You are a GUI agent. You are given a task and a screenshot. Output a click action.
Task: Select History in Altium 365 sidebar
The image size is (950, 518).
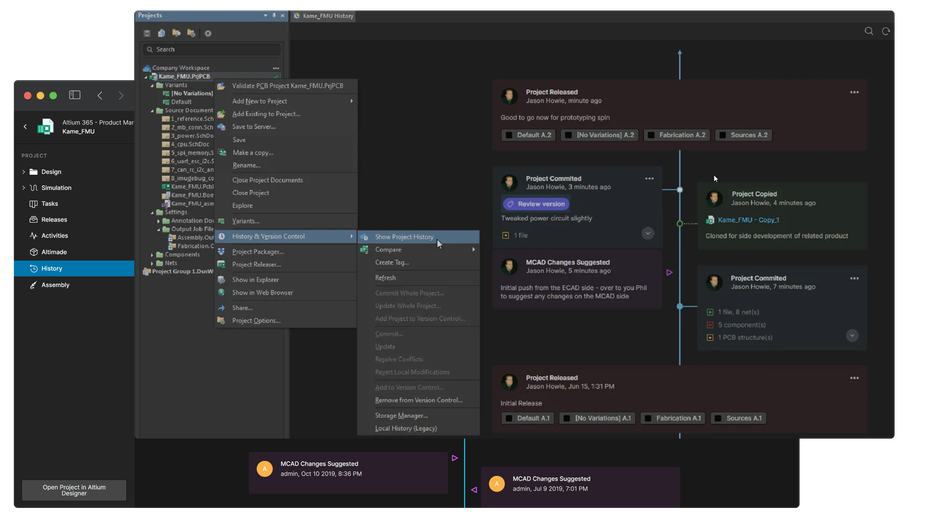74,268
